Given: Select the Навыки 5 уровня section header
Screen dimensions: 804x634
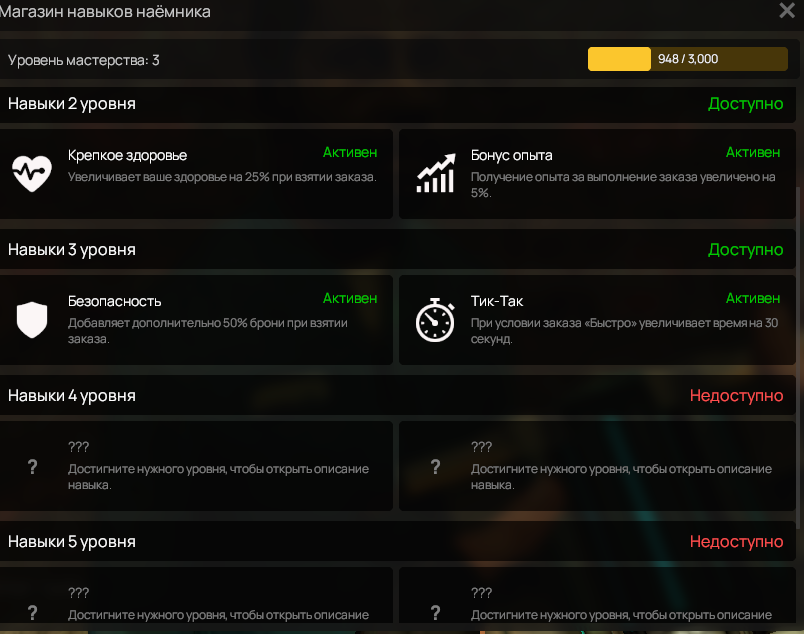Looking at the screenshot, I should pos(397,542).
